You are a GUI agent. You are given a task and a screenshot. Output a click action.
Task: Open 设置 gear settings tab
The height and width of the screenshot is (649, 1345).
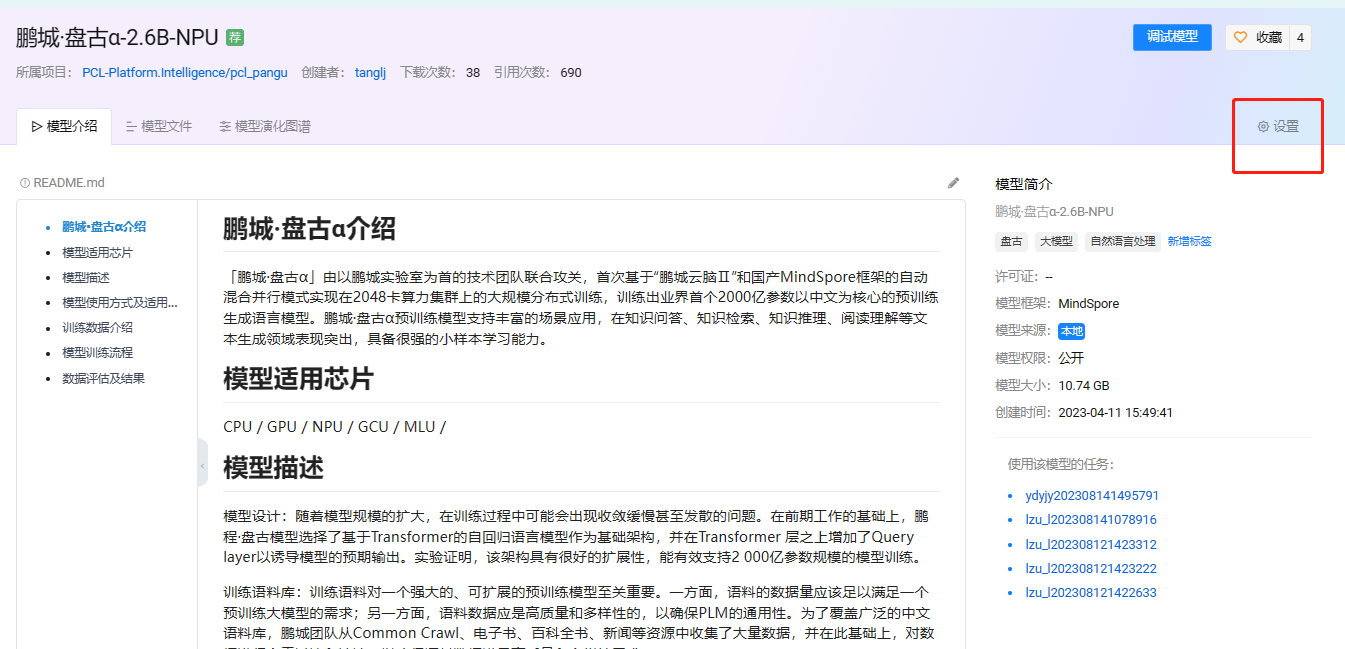tap(1278, 127)
